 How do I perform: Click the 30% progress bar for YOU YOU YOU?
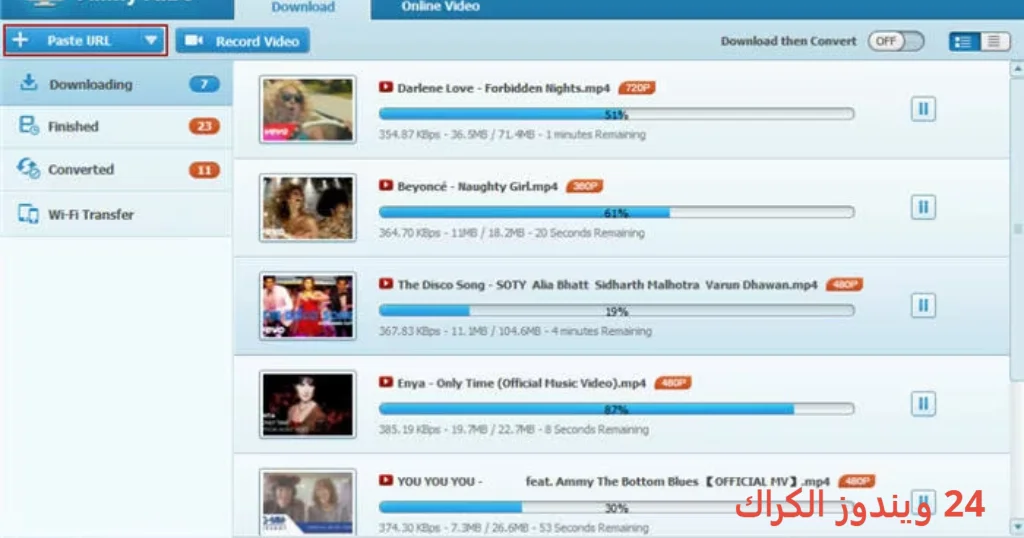(616, 507)
